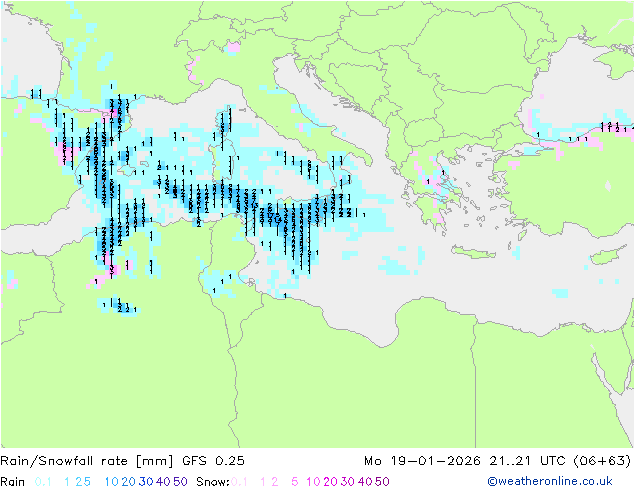Viewport: 634px width, 490px height.
Task: Click the 'Mo 19-01-2026' date text
Action: tap(422, 461)
